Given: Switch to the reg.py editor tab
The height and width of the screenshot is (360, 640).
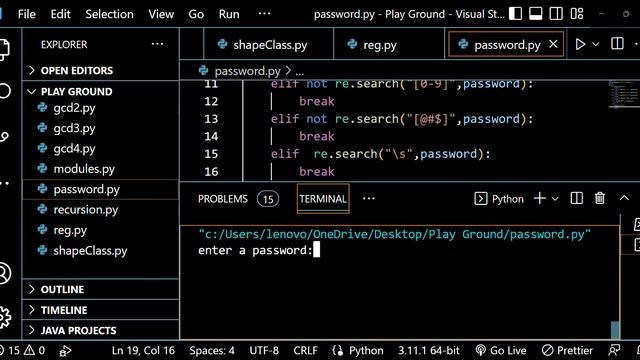Looking at the screenshot, I should (389, 44).
